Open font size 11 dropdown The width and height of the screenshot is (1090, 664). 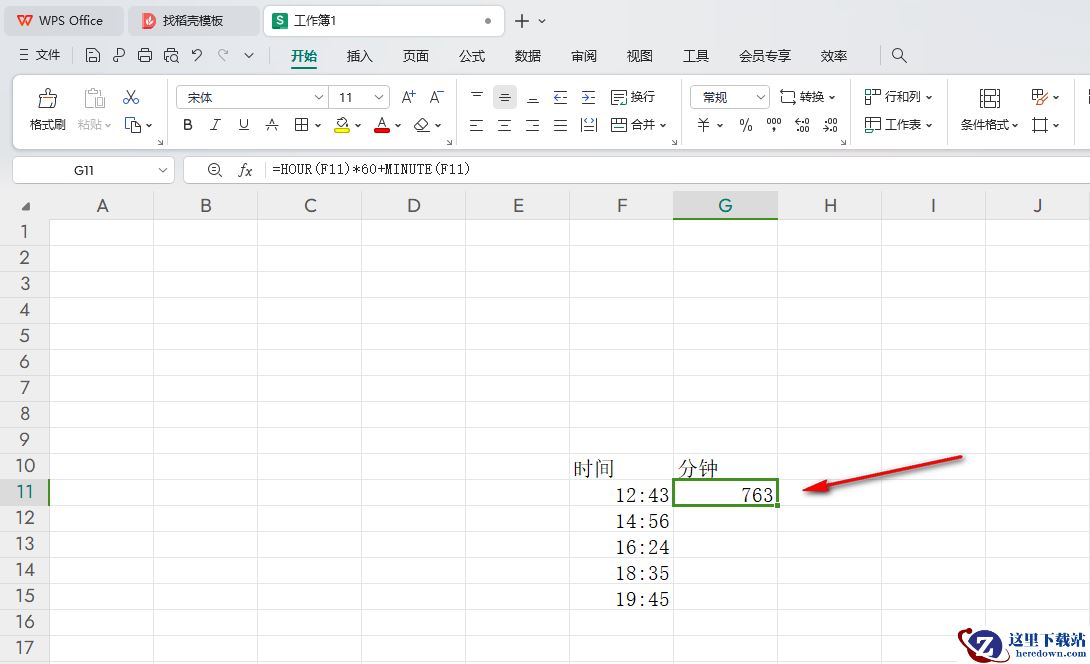[x=379, y=97]
